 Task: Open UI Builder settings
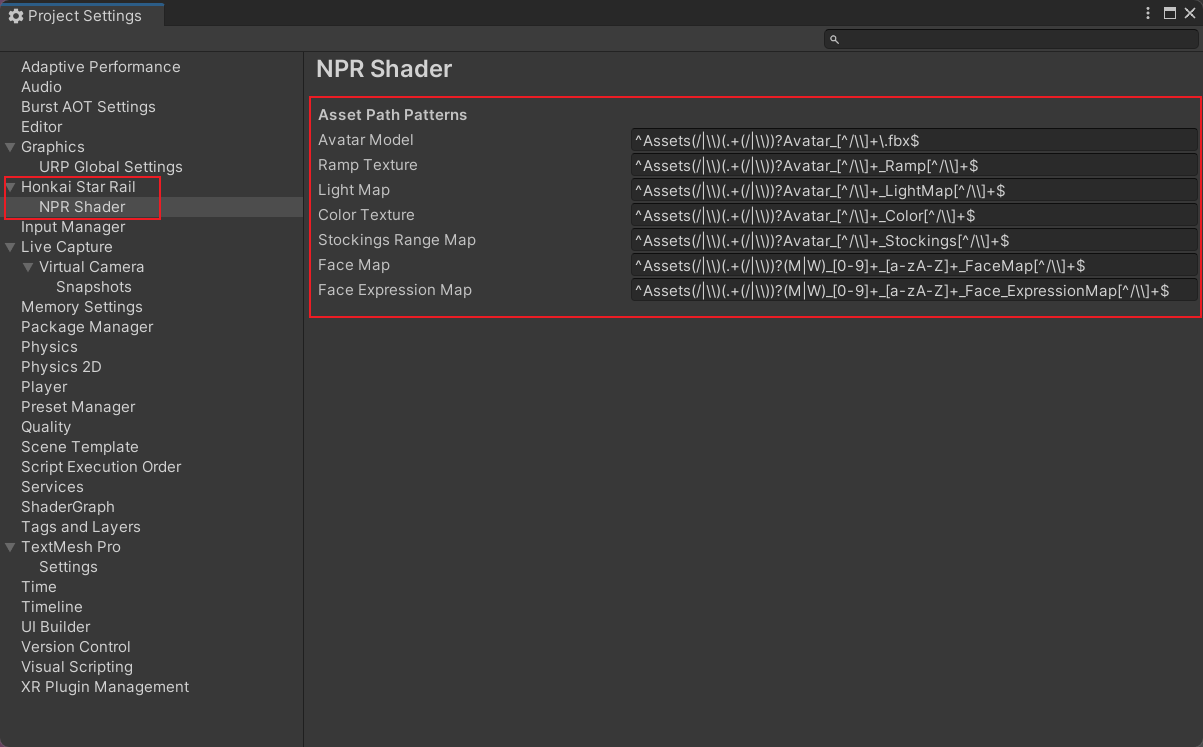click(56, 627)
